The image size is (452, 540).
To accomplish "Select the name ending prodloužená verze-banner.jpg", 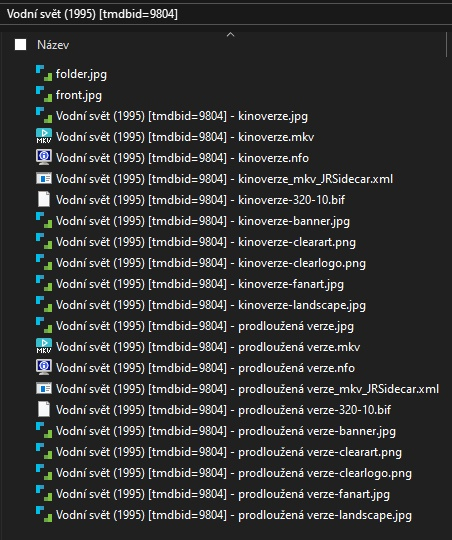I will (x=226, y=431).
